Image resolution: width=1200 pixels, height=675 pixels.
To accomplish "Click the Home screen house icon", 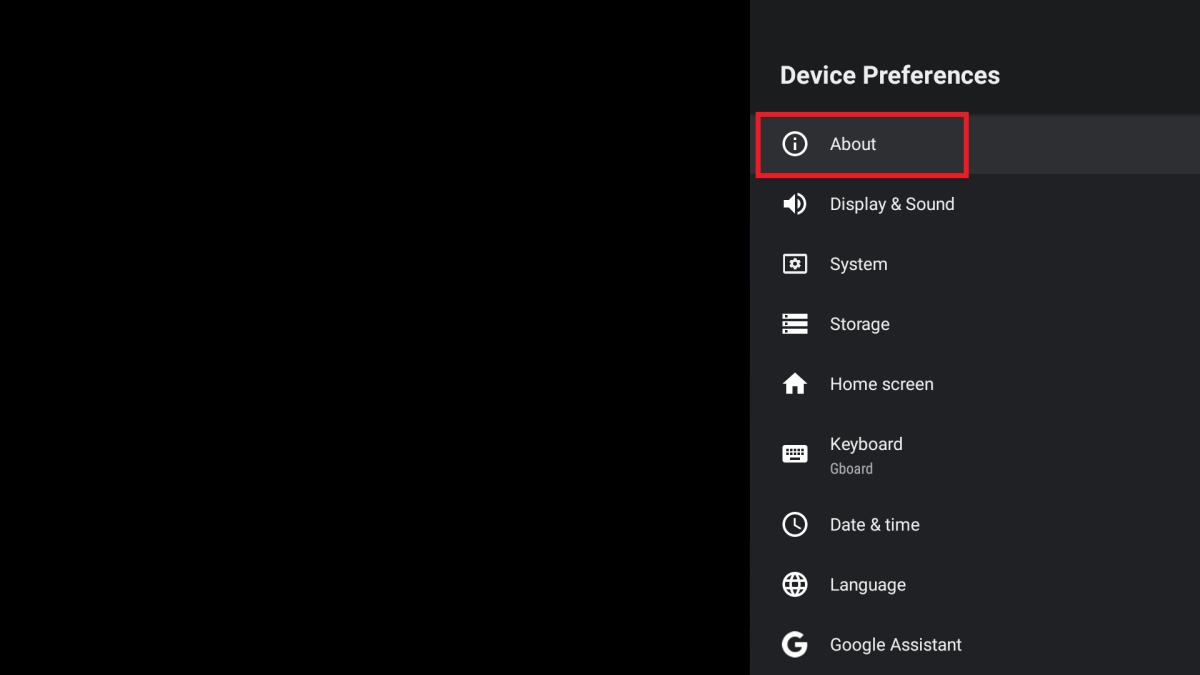I will [794, 384].
